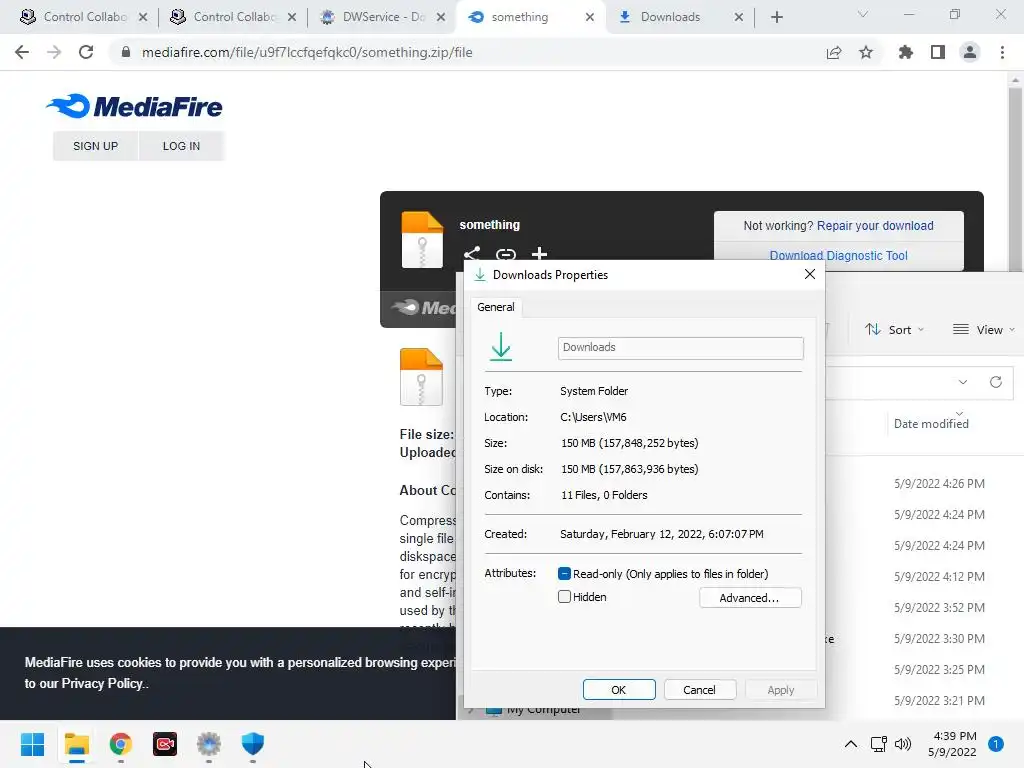The height and width of the screenshot is (768, 1024).
Task: Open Advanced attributes button
Action: click(x=750, y=598)
